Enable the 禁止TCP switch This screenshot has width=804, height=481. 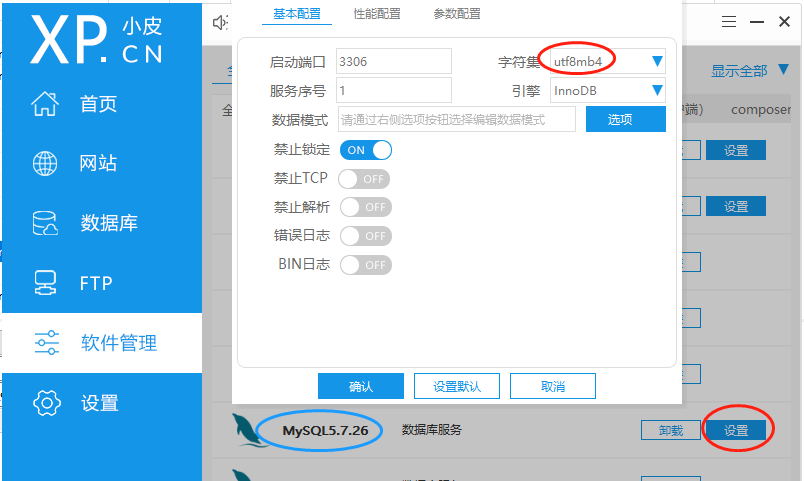(x=365, y=179)
